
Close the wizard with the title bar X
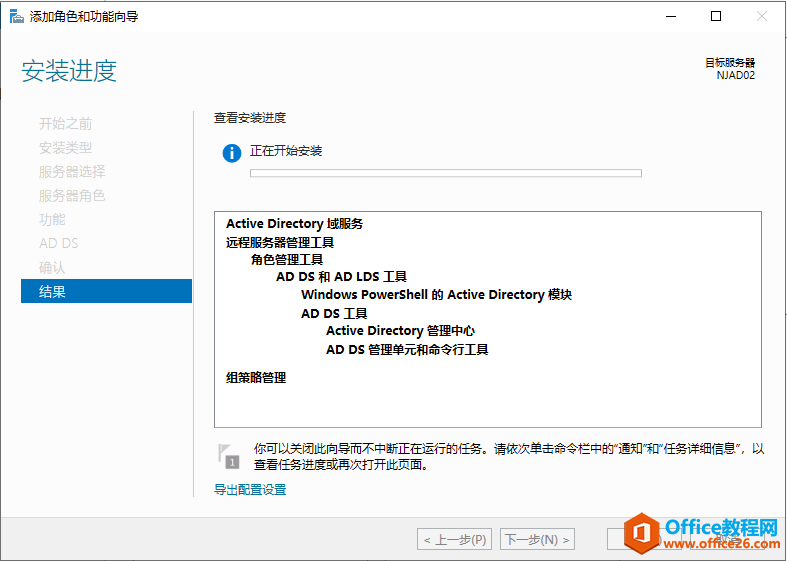pos(761,16)
